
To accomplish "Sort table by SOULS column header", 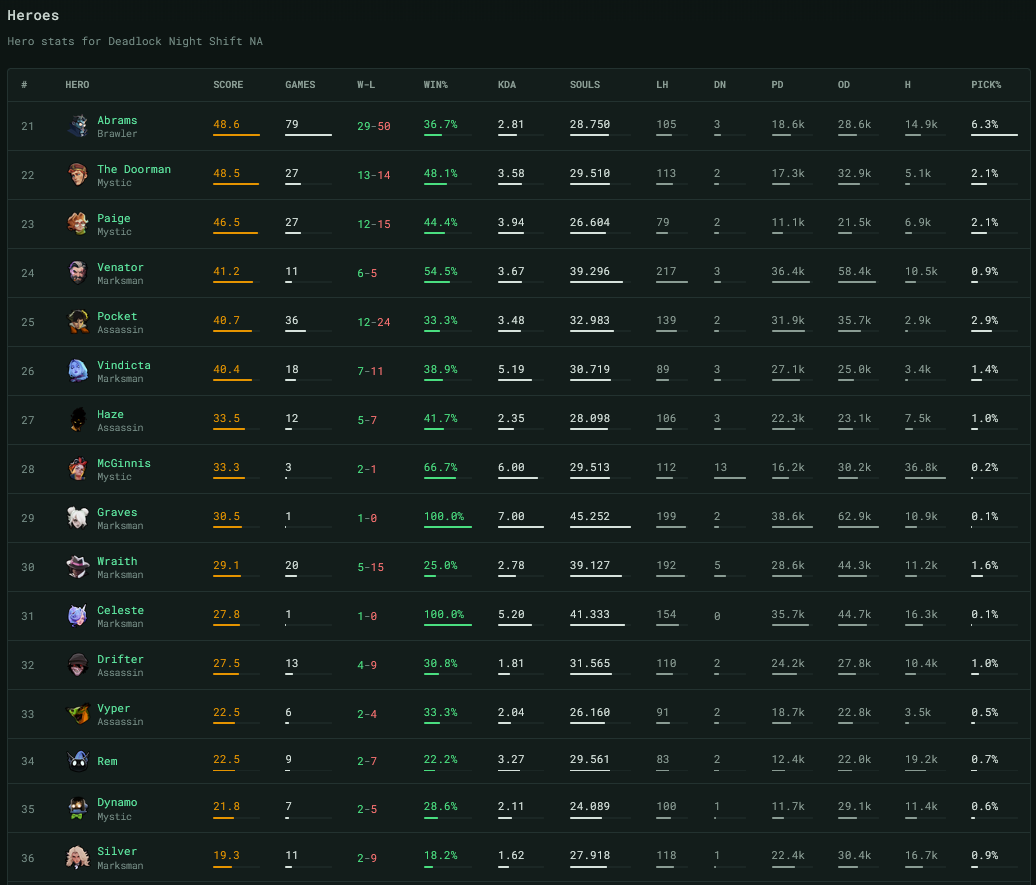I will 585,85.
